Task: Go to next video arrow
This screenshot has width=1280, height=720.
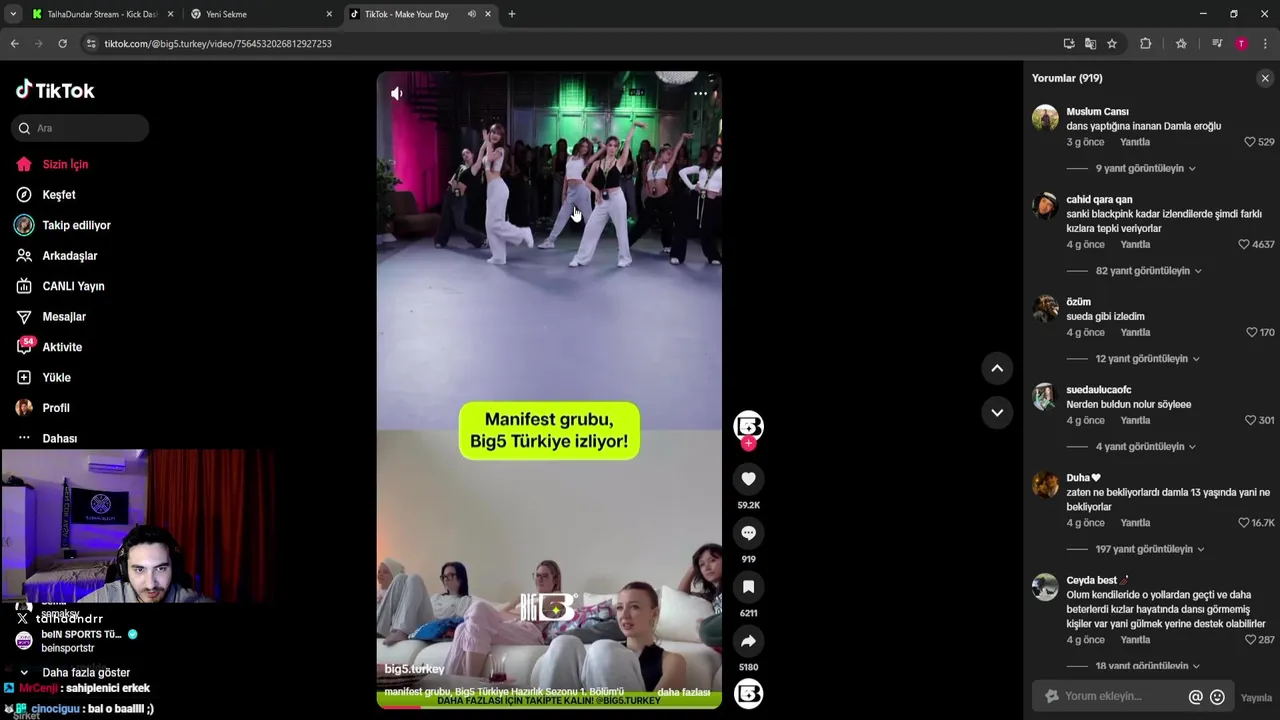Action: (997, 412)
